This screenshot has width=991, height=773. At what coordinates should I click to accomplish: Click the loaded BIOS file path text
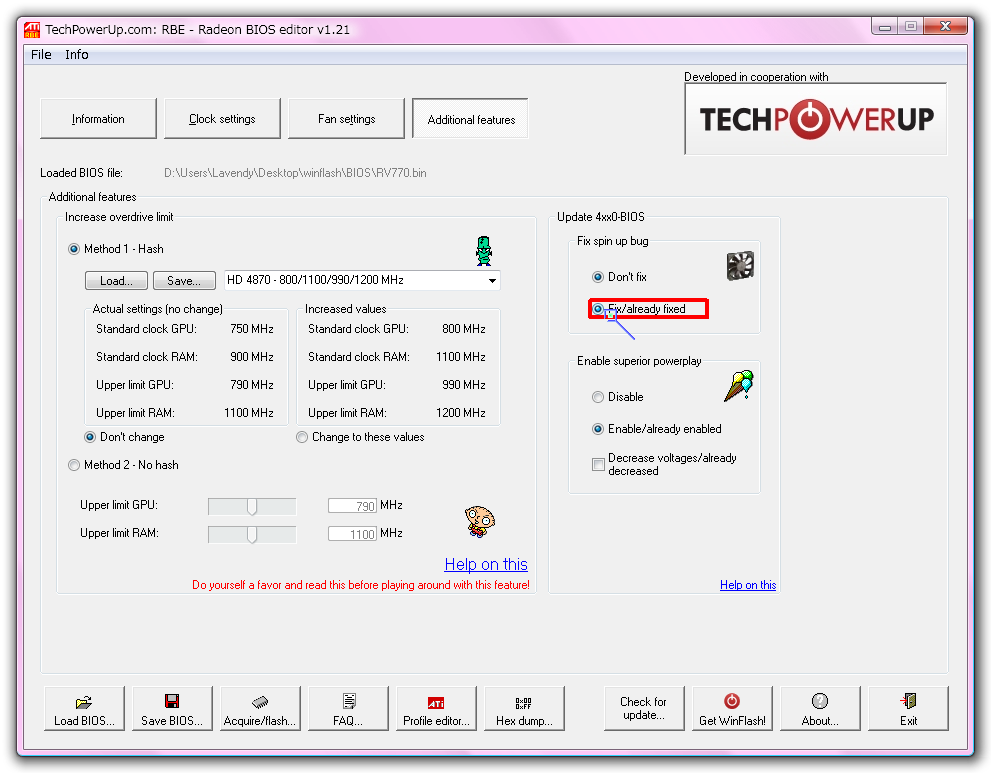tap(295, 173)
